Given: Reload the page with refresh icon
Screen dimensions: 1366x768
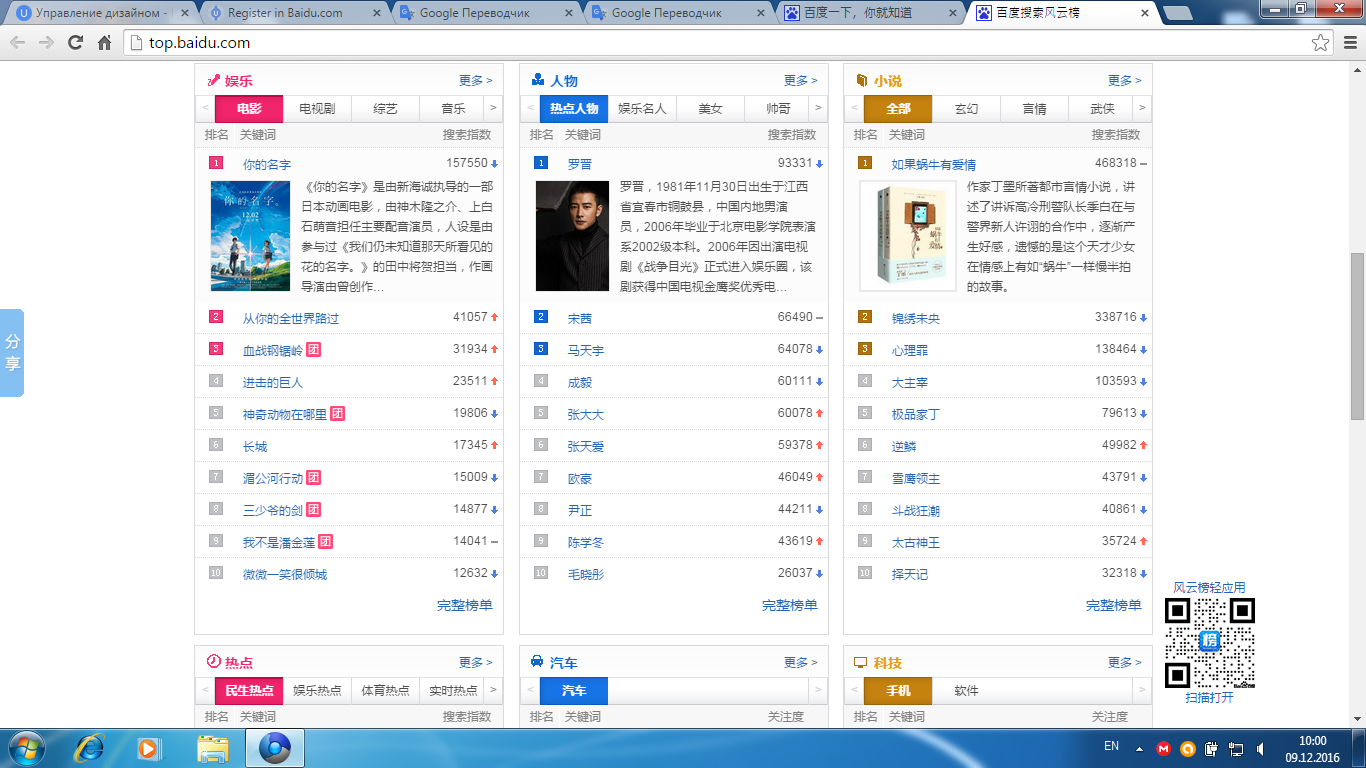Looking at the screenshot, I should [75, 43].
